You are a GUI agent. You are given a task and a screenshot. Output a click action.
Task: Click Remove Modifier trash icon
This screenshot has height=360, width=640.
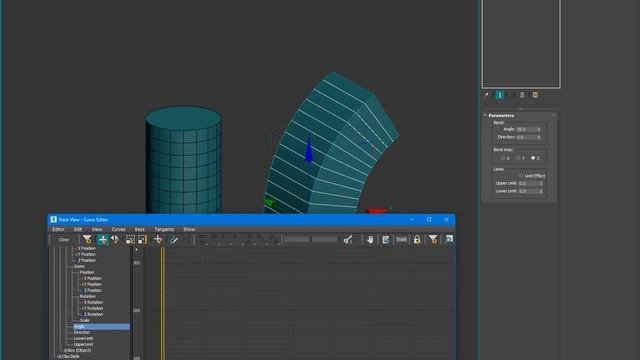[x=522, y=95]
